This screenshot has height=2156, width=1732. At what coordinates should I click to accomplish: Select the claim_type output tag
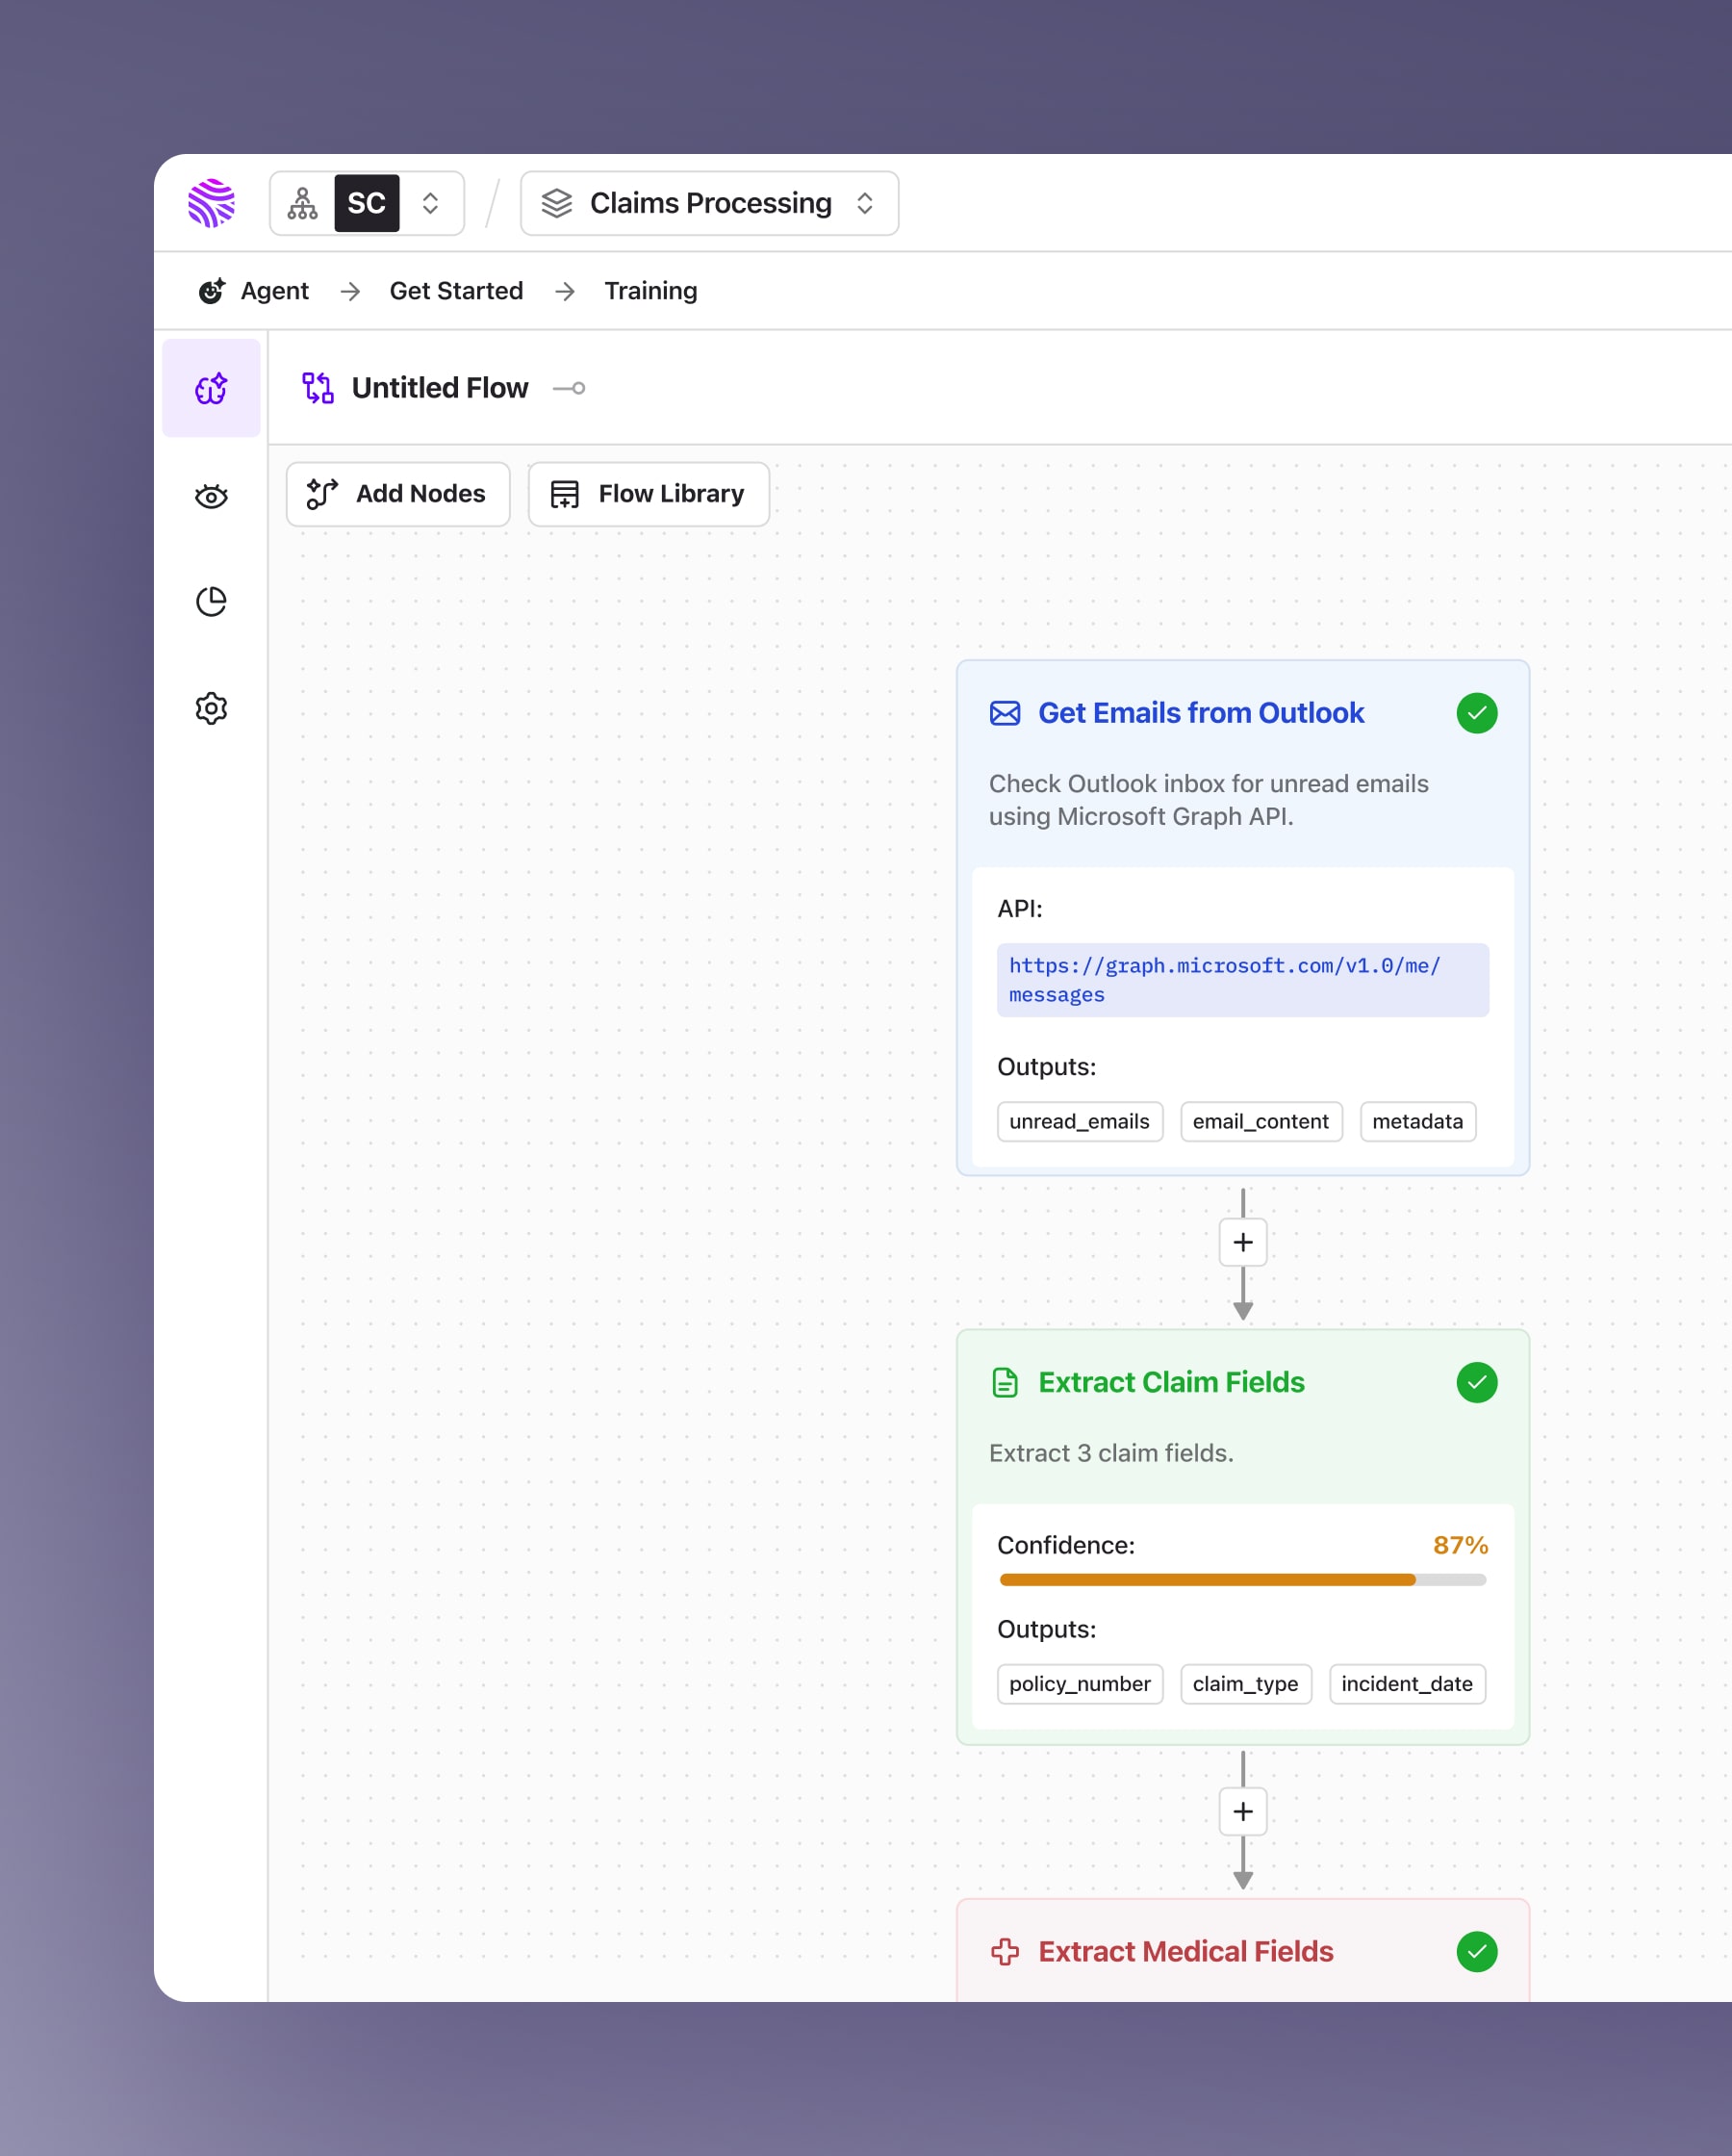coord(1246,1684)
